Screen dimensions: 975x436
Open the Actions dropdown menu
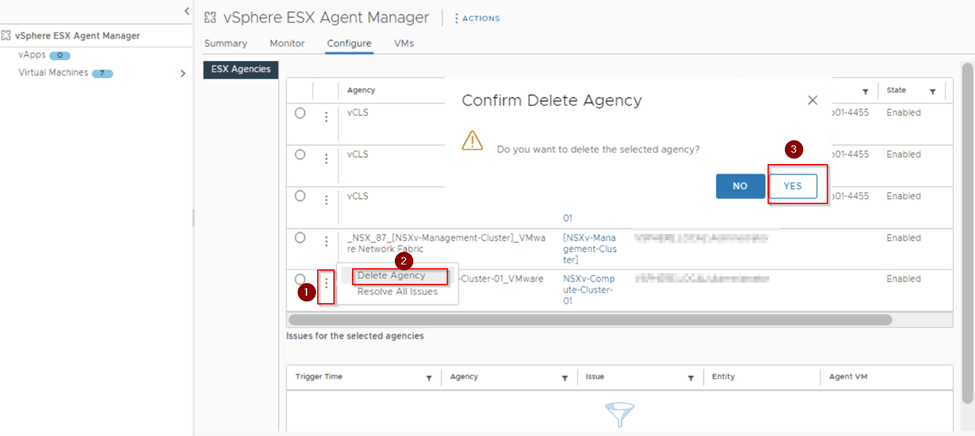477,18
